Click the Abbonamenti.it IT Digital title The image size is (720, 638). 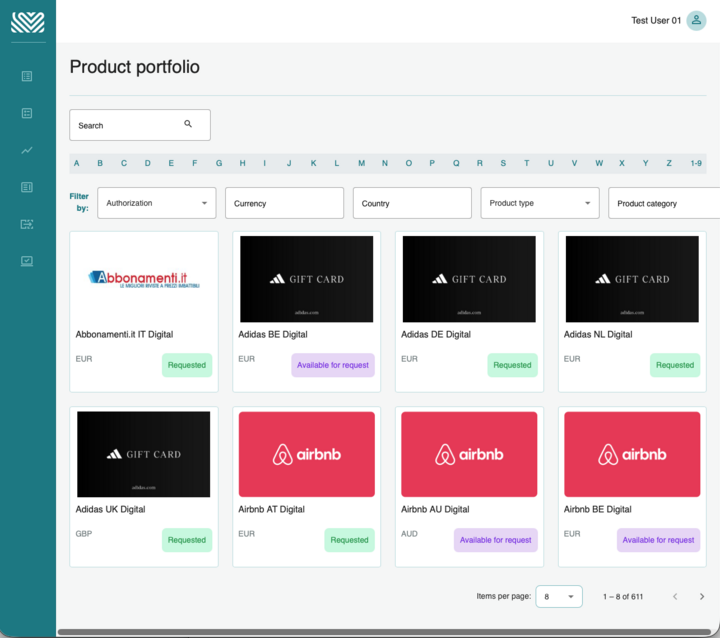pos(124,334)
